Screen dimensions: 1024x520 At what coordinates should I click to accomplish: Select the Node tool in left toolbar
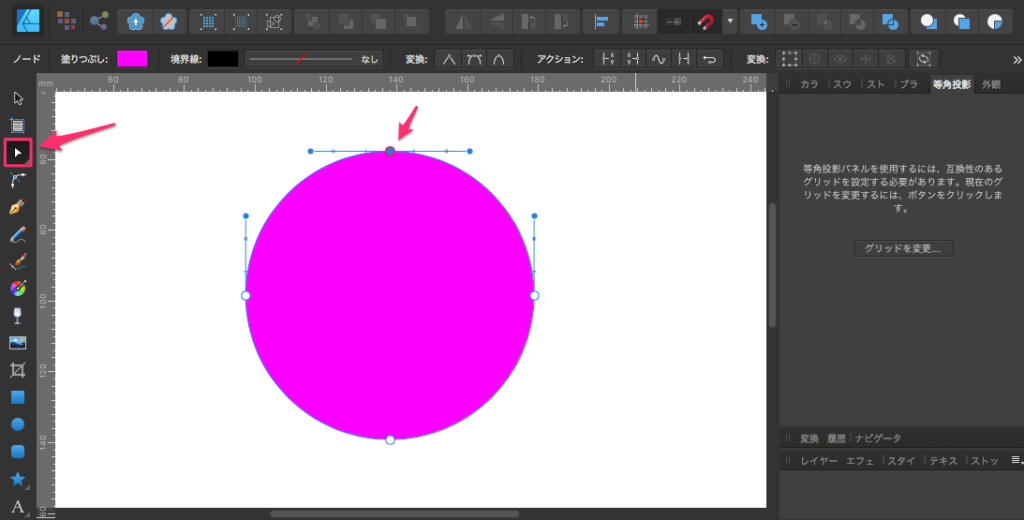(18, 153)
